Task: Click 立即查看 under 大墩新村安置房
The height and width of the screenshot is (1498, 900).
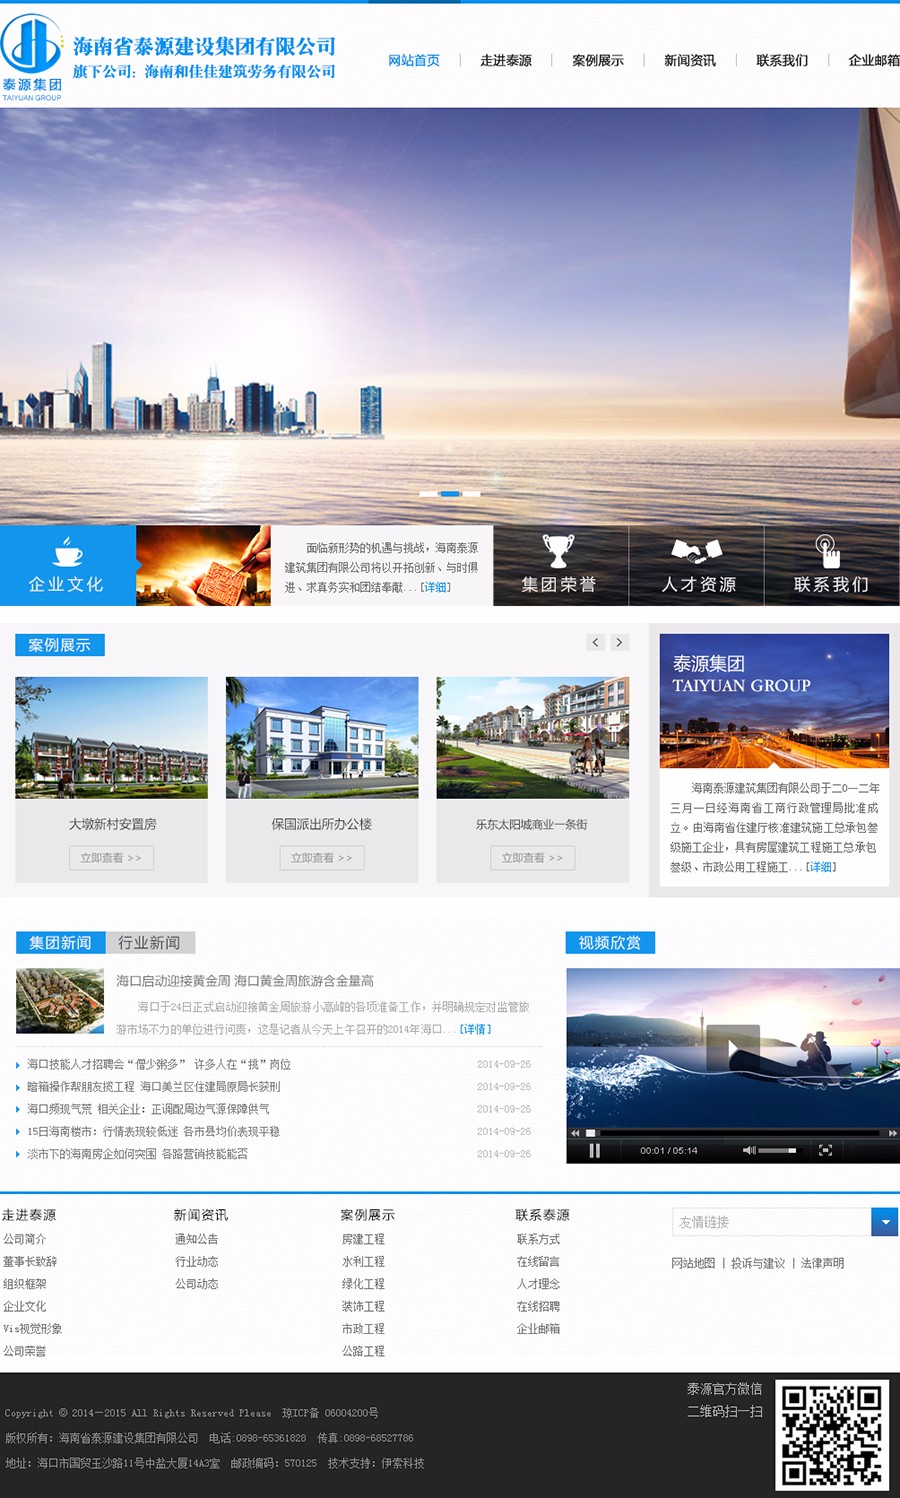Action: [111, 858]
